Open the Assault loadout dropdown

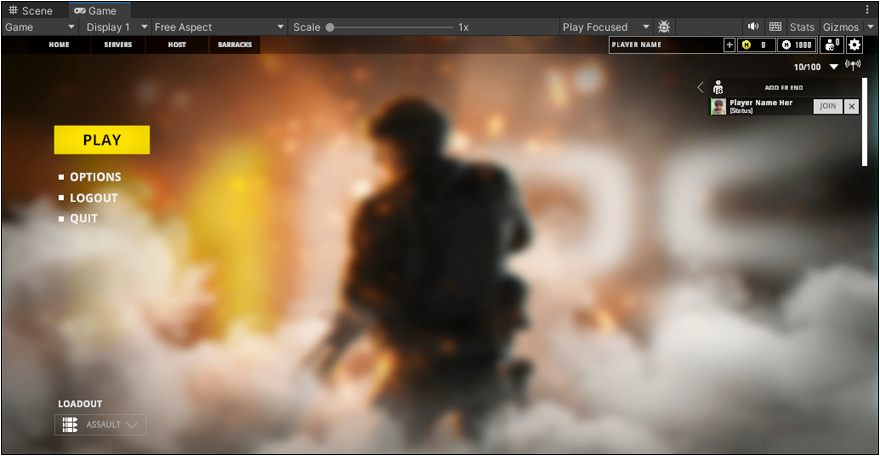point(100,425)
